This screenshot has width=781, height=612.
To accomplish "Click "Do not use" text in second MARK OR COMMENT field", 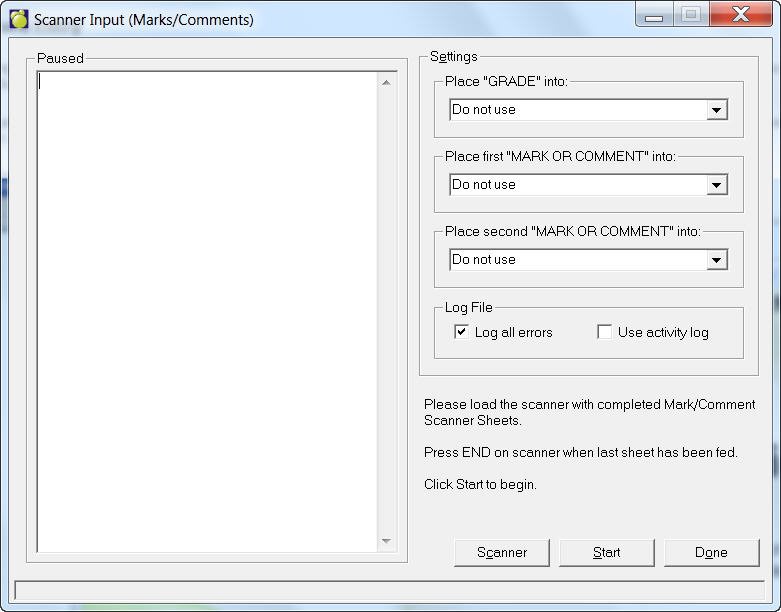I will point(484,260).
